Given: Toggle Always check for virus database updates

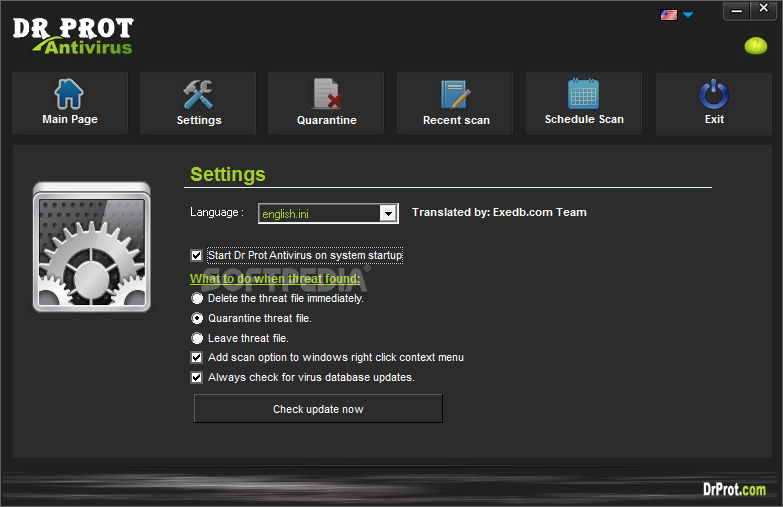Looking at the screenshot, I should tap(303, 377).
